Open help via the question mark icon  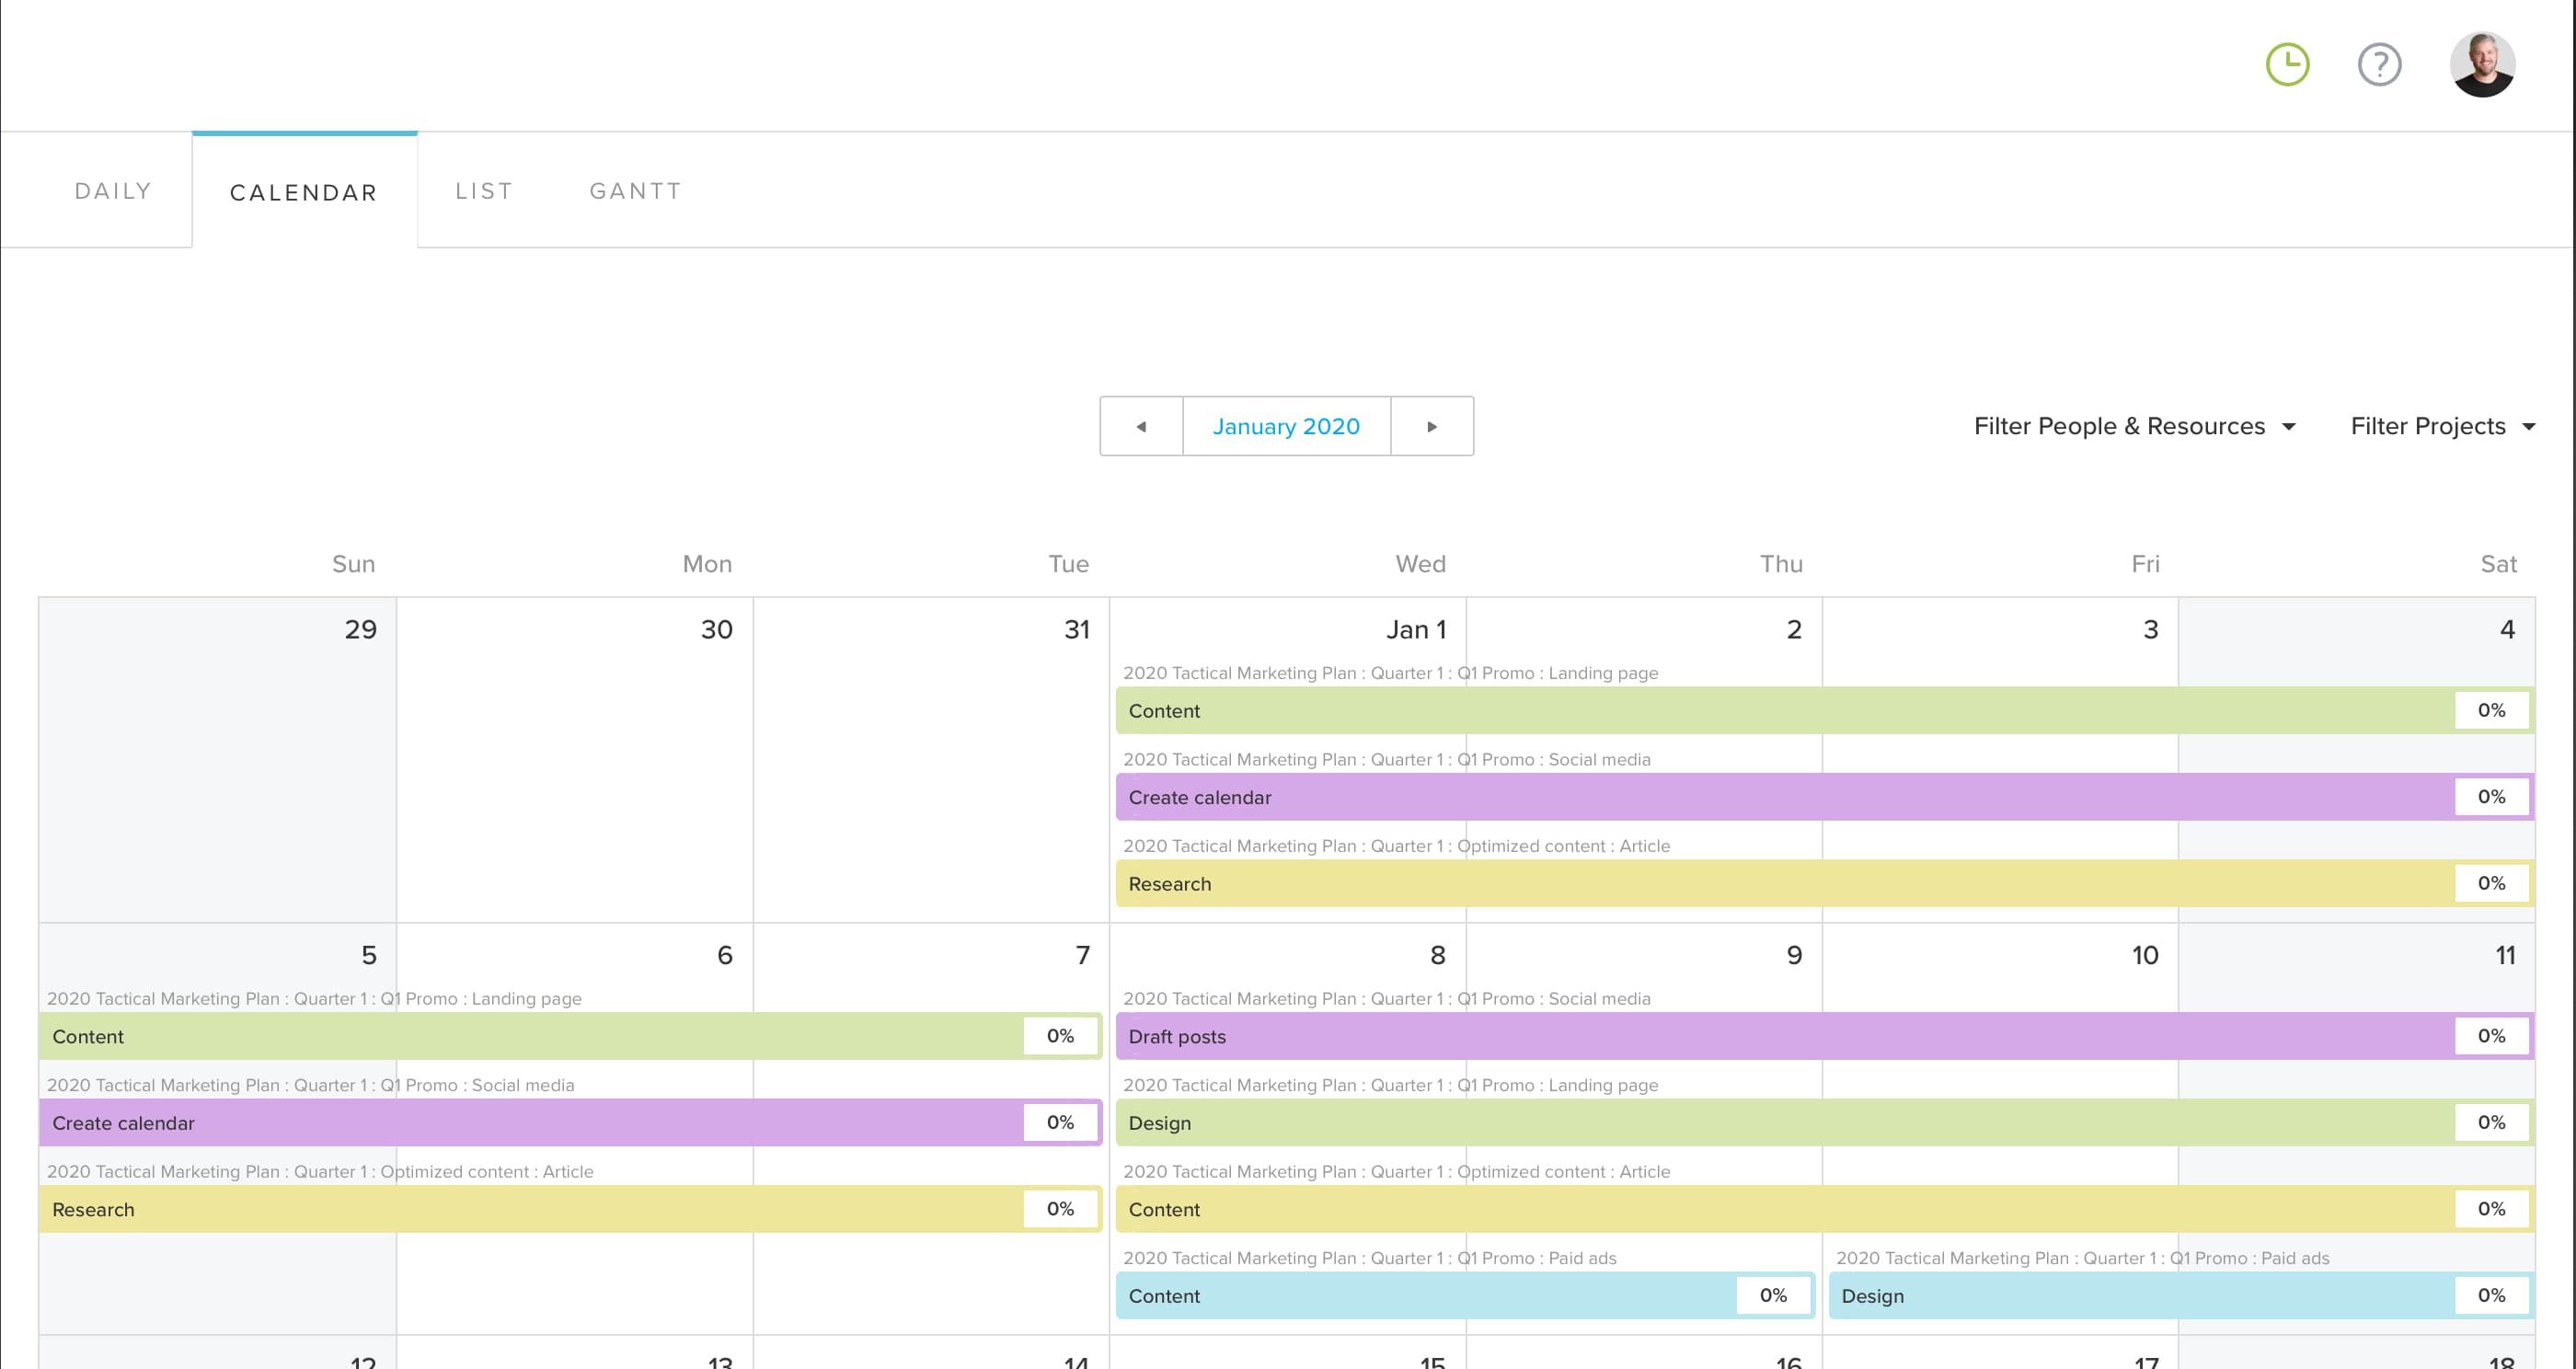(x=2379, y=64)
